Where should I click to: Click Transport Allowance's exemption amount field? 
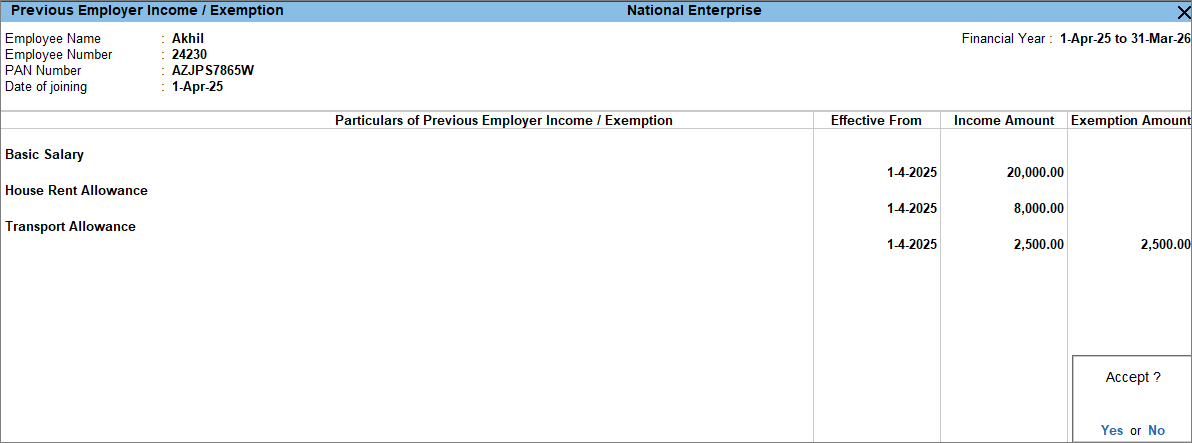click(1164, 245)
